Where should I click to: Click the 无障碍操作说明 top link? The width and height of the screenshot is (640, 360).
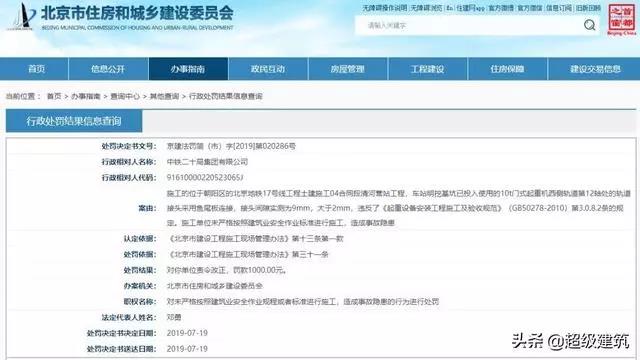click(385, 8)
